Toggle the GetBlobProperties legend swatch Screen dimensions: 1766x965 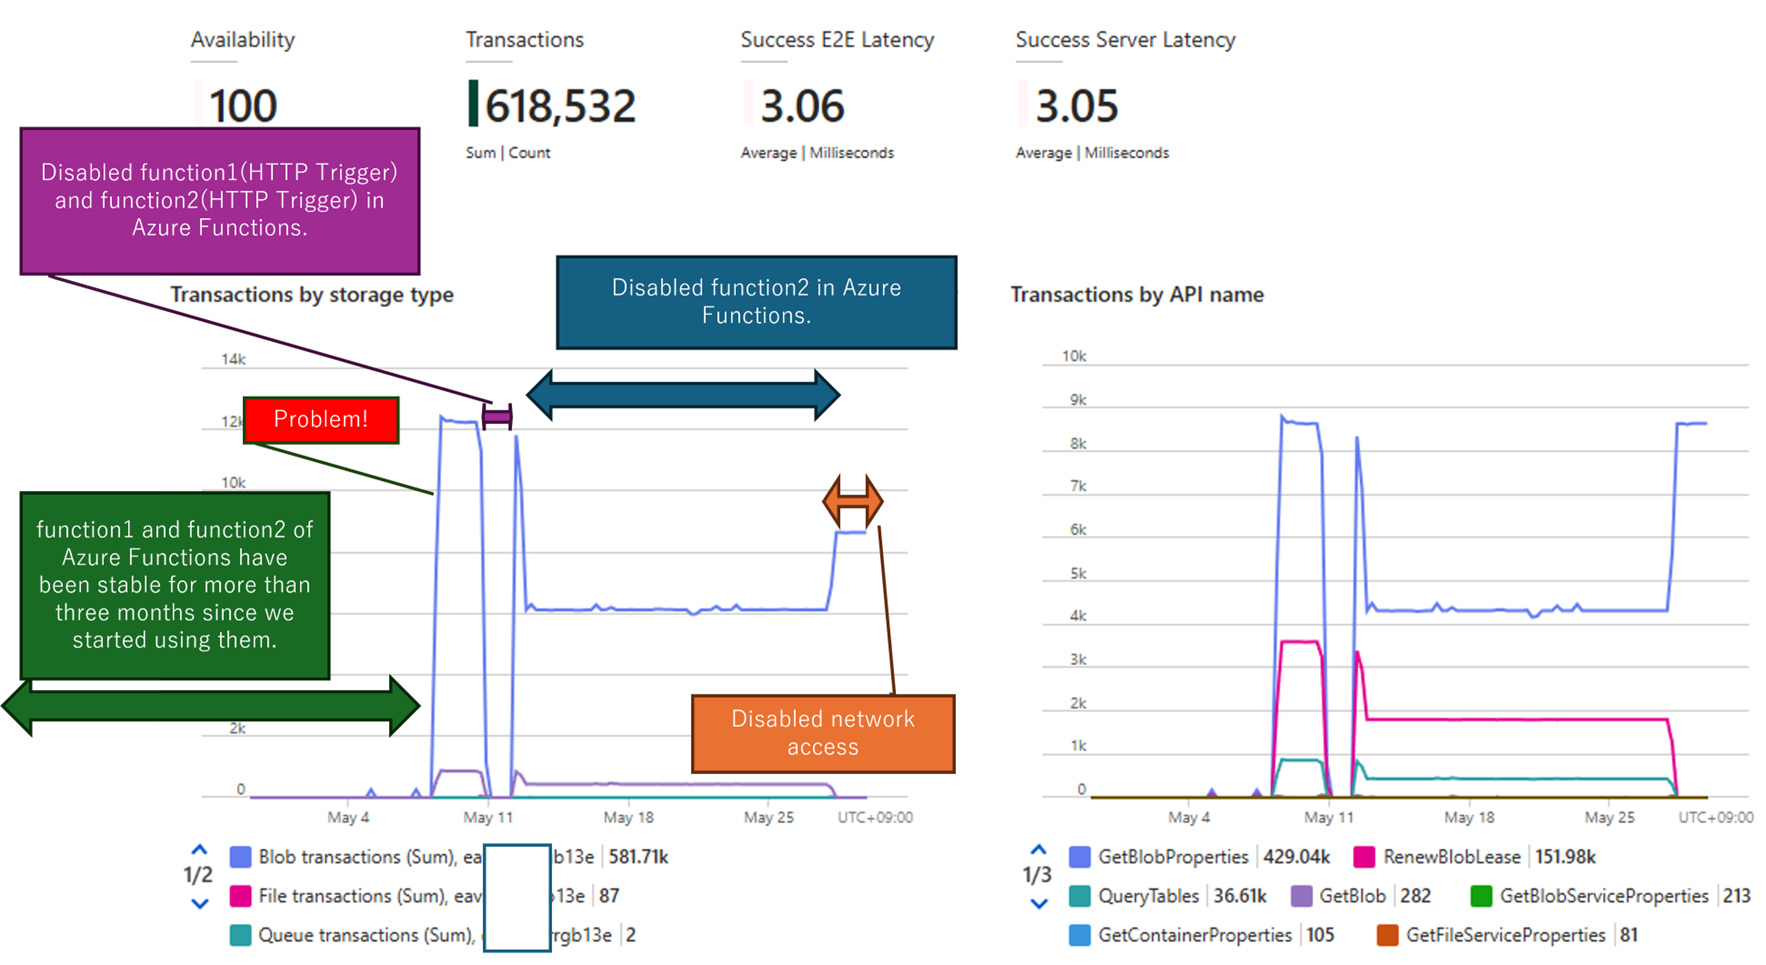(x=1079, y=857)
